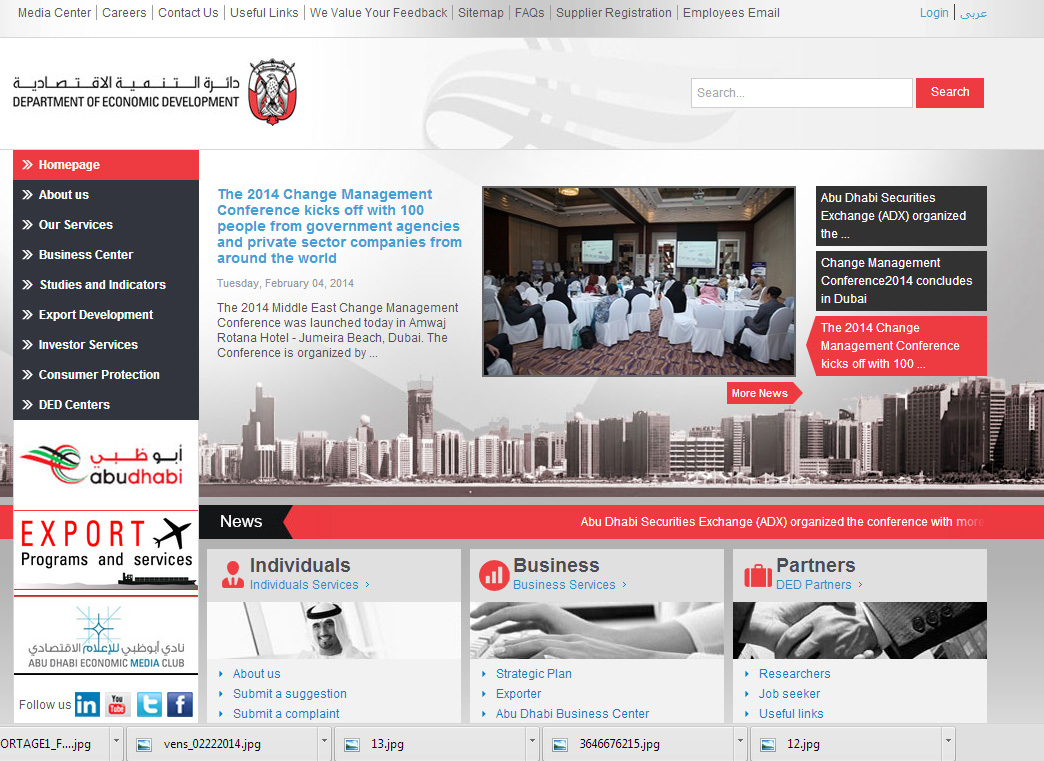The image size is (1044, 761).
Task: Click the Individuals person icon
Action: click(233, 574)
